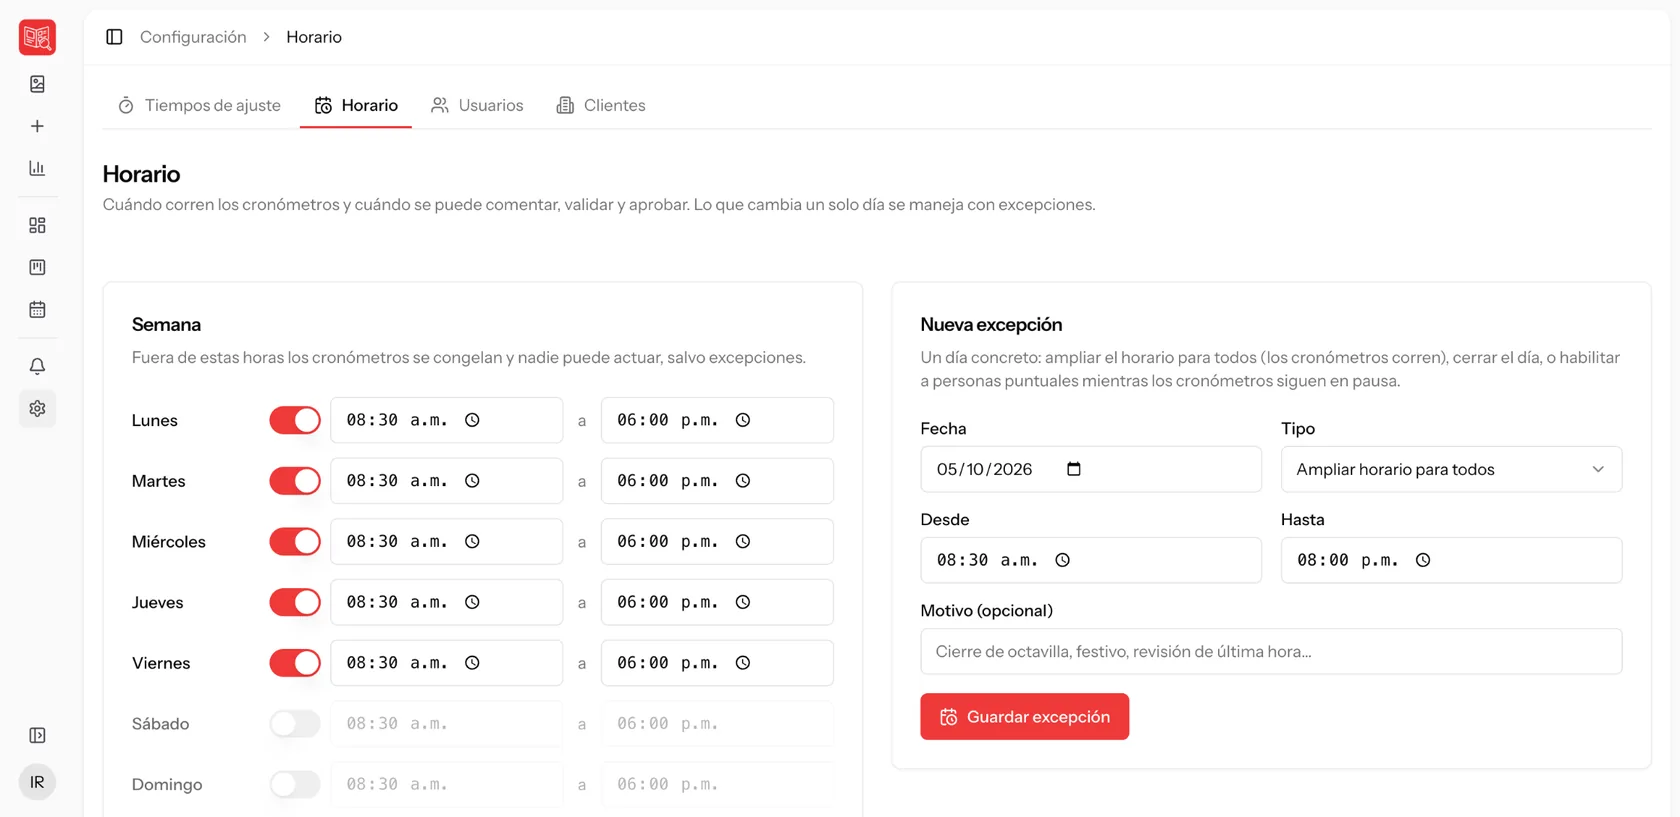The image size is (1680, 817).
Task: Open clock picker in Hasta field
Action: click(x=1423, y=560)
